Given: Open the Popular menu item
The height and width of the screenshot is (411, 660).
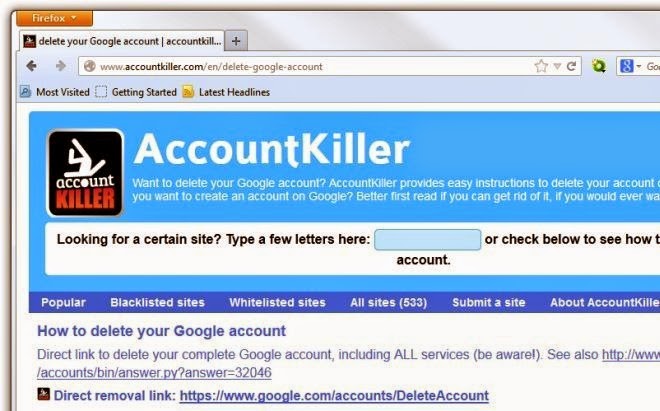Looking at the screenshot, I should (63, 302).
